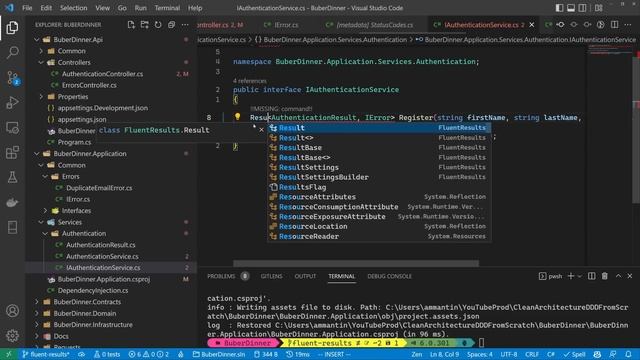Toggle Spell checker in status bar
This screenshot has height=360, width=640.
point(574,354)
